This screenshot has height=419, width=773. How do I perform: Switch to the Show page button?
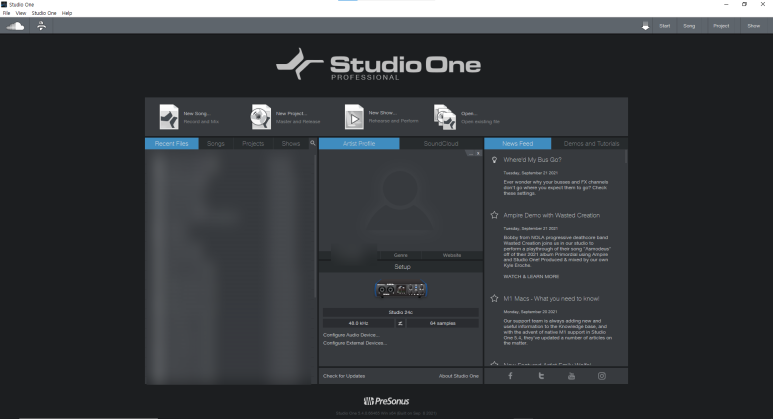pos(754,26)
